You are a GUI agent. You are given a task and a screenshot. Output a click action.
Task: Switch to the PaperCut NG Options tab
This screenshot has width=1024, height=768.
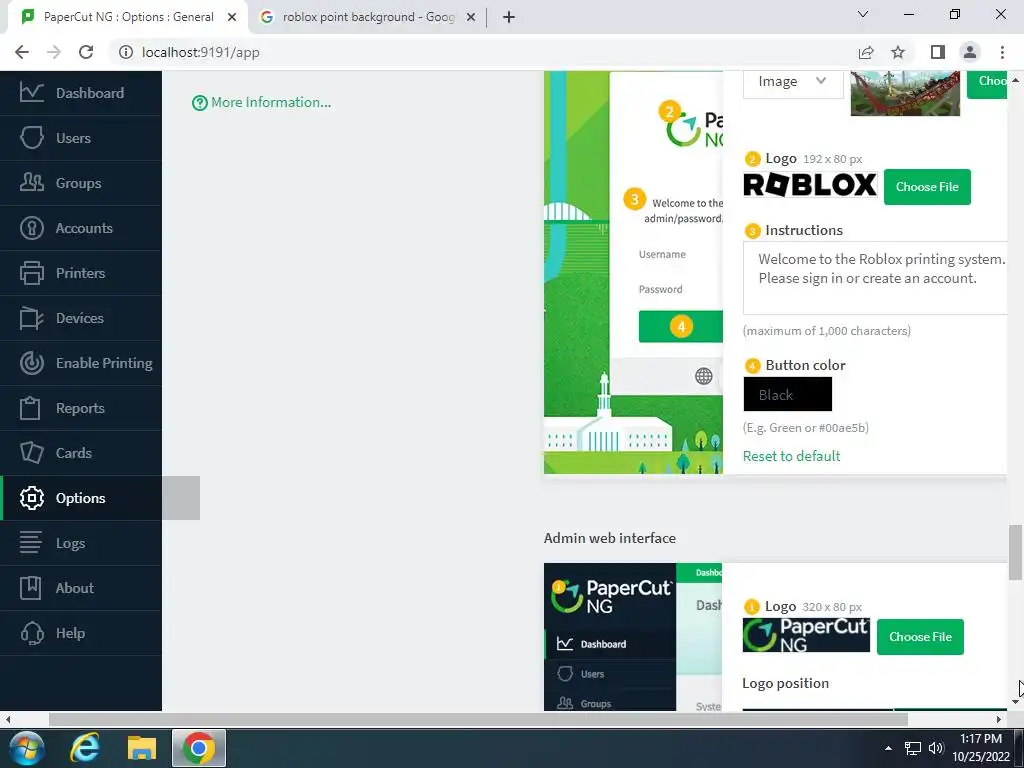coord(128,17)
